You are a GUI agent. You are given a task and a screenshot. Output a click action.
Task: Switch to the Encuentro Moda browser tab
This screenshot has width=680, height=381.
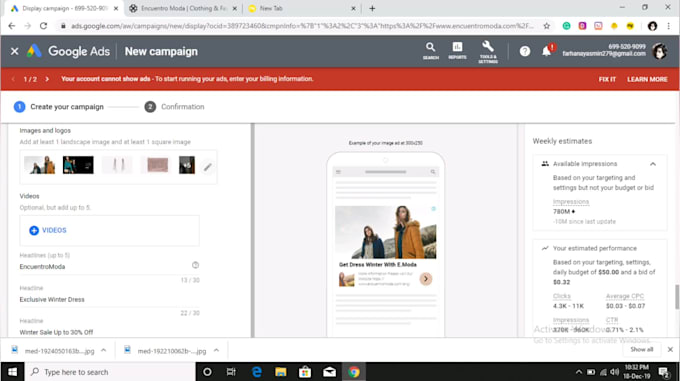183,8
